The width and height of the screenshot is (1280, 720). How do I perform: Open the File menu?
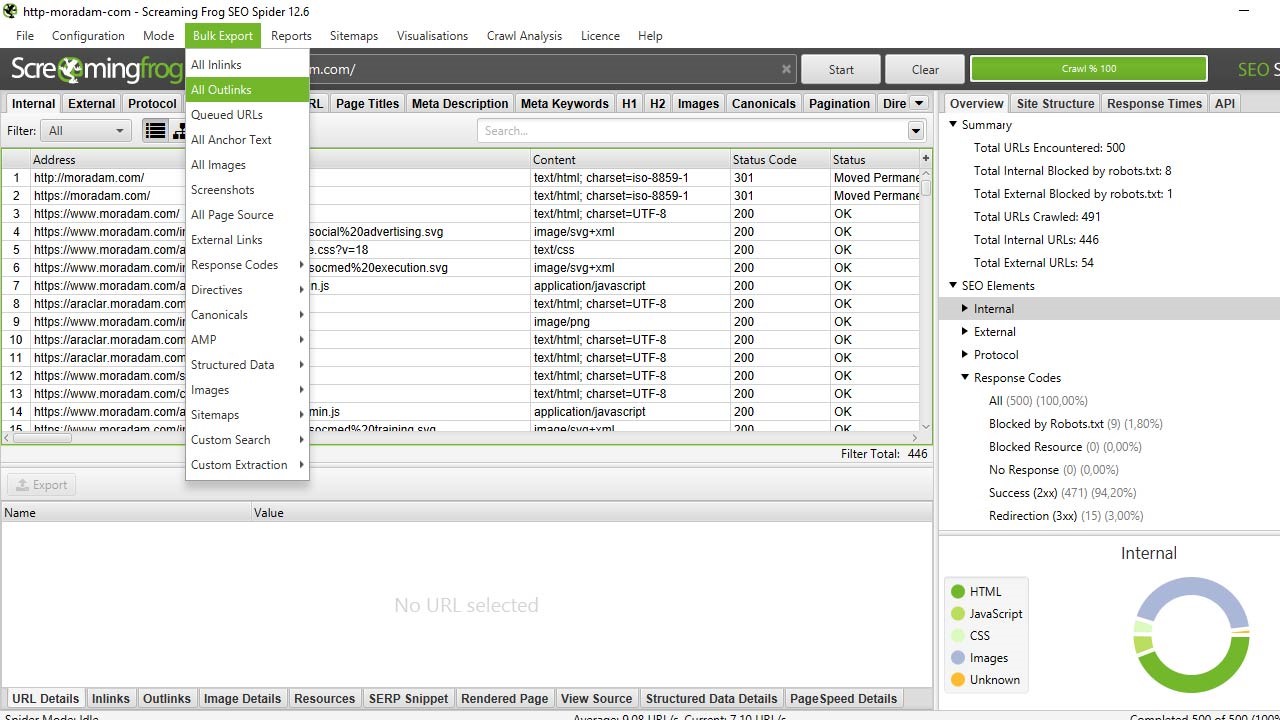click(x=25, y=36)
